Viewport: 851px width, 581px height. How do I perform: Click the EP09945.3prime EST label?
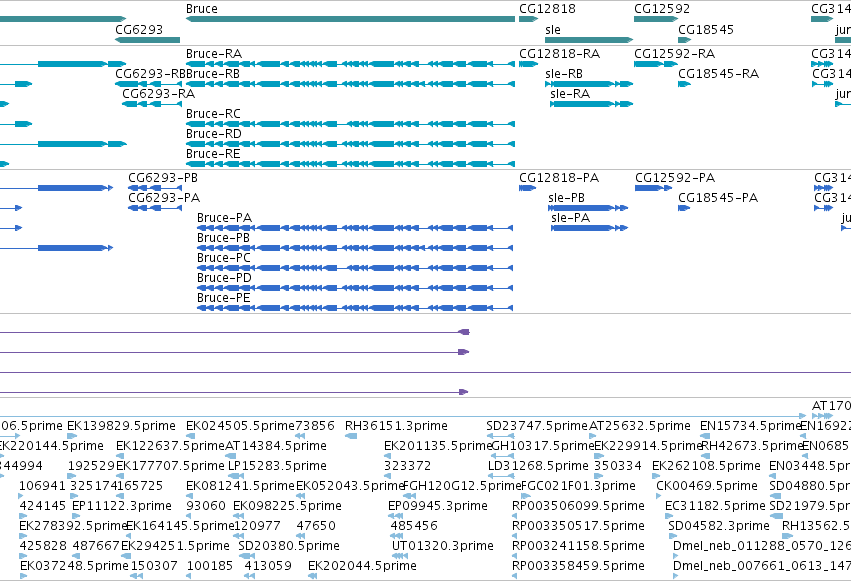(437, 506)
